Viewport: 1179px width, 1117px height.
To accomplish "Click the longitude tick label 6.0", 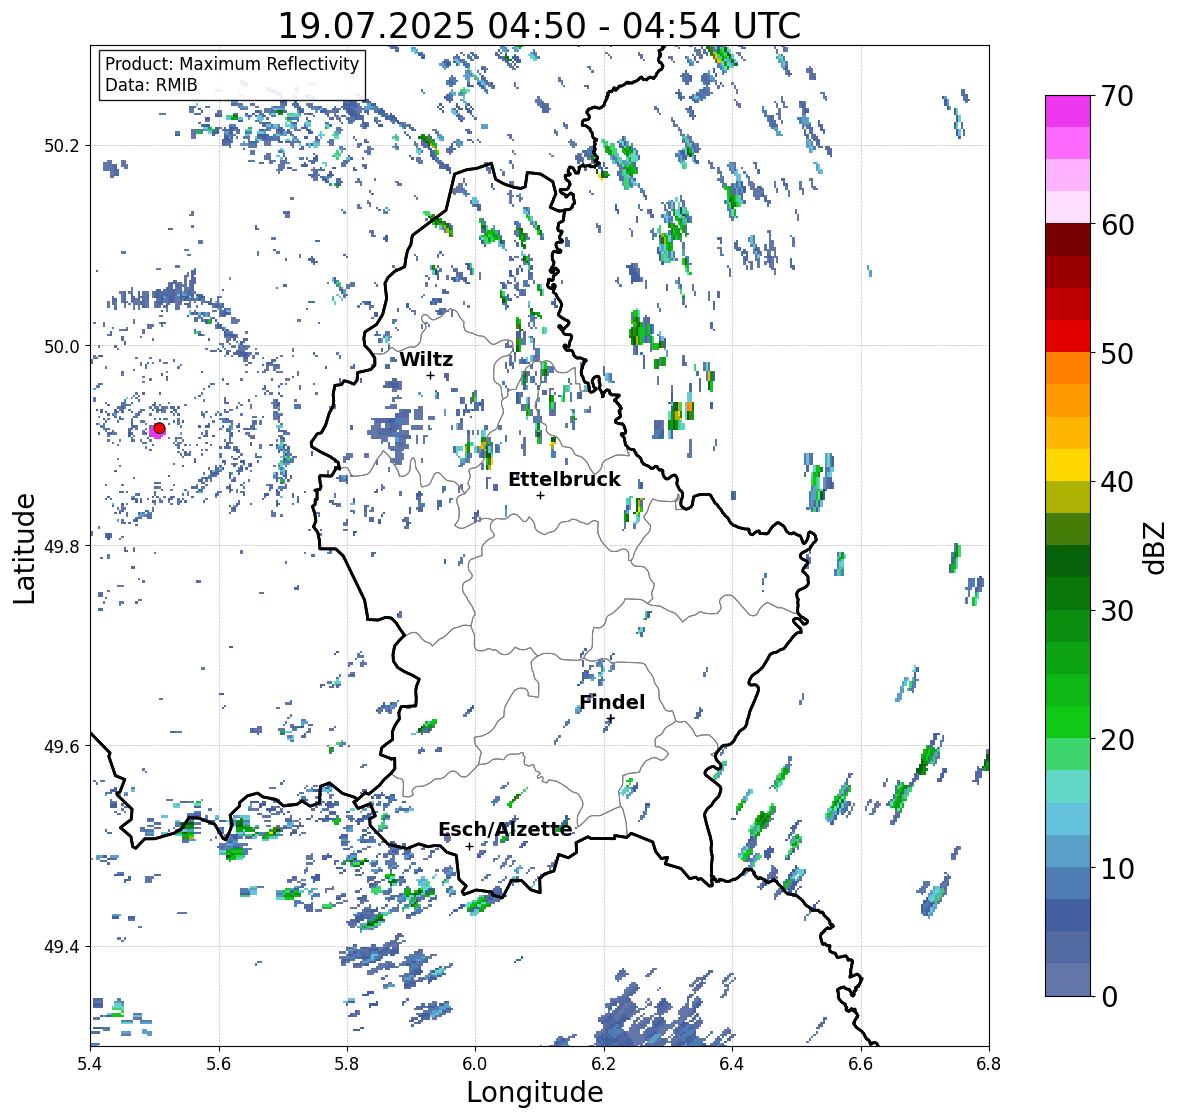I will pos(475,1063).
